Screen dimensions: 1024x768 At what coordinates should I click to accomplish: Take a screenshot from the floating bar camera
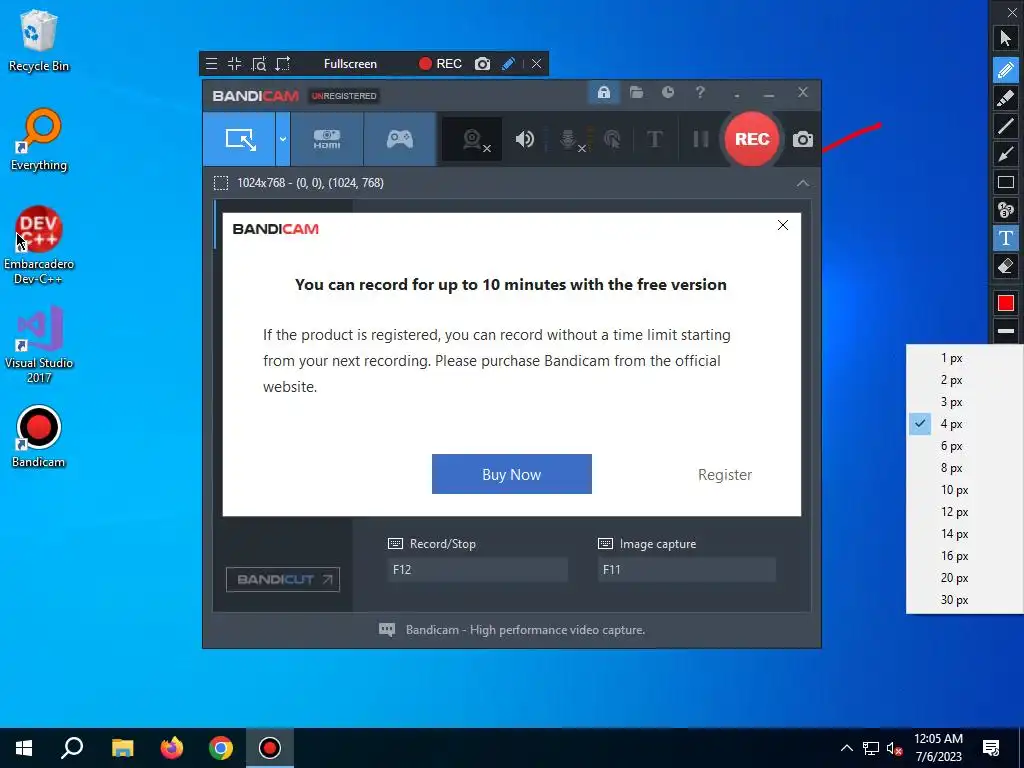483,63
